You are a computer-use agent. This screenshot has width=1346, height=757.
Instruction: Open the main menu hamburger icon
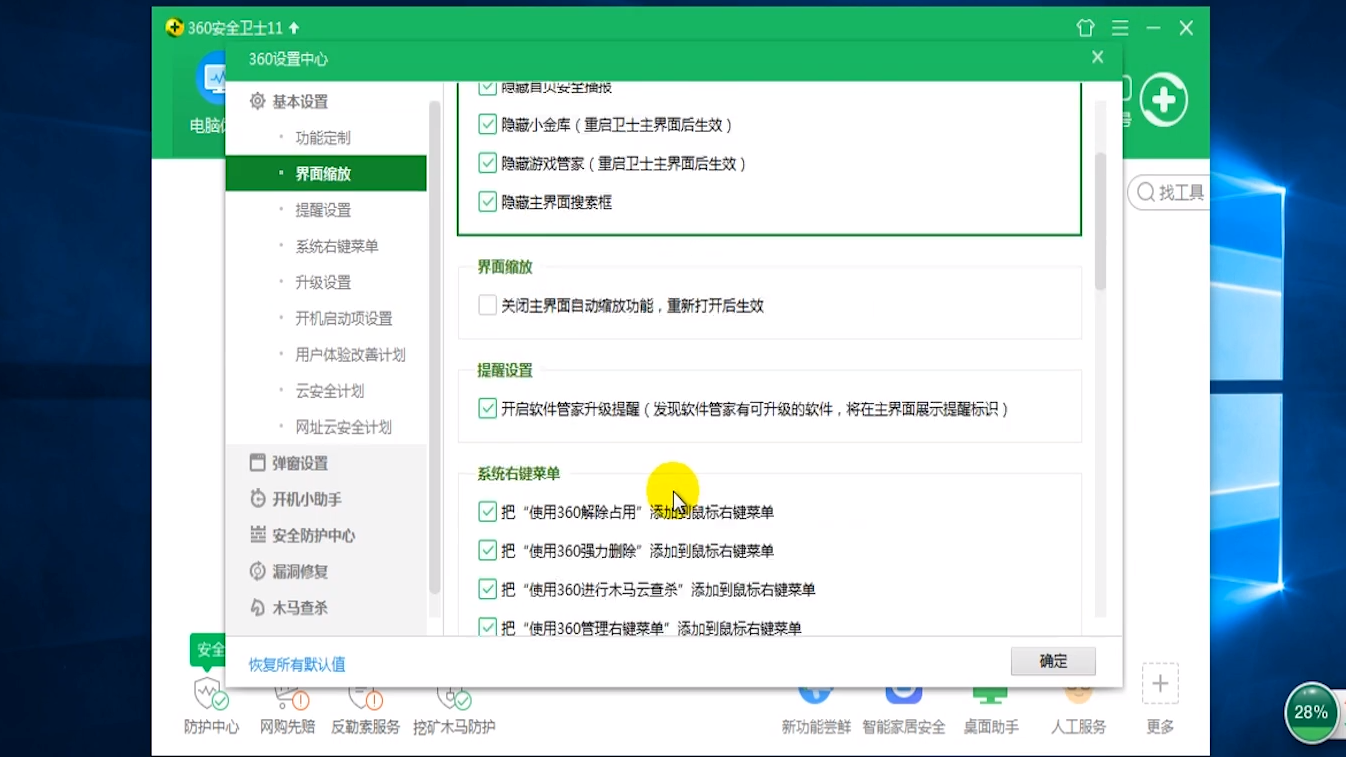tap(1120, 28)
